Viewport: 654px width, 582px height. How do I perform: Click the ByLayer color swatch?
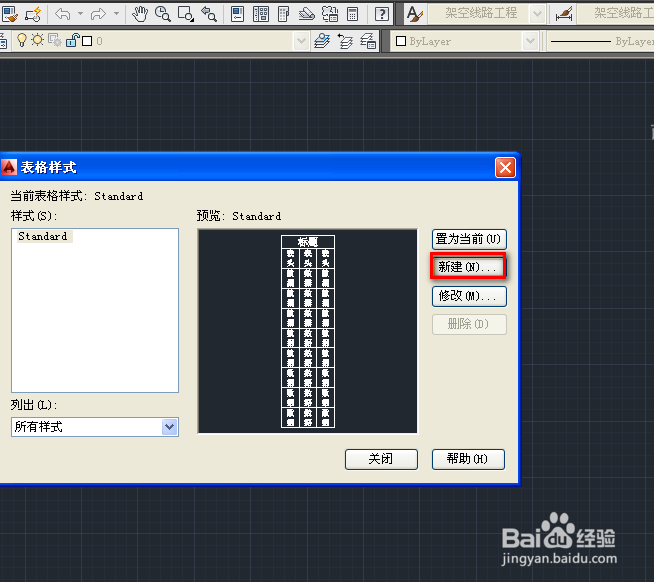click(401, 41)
